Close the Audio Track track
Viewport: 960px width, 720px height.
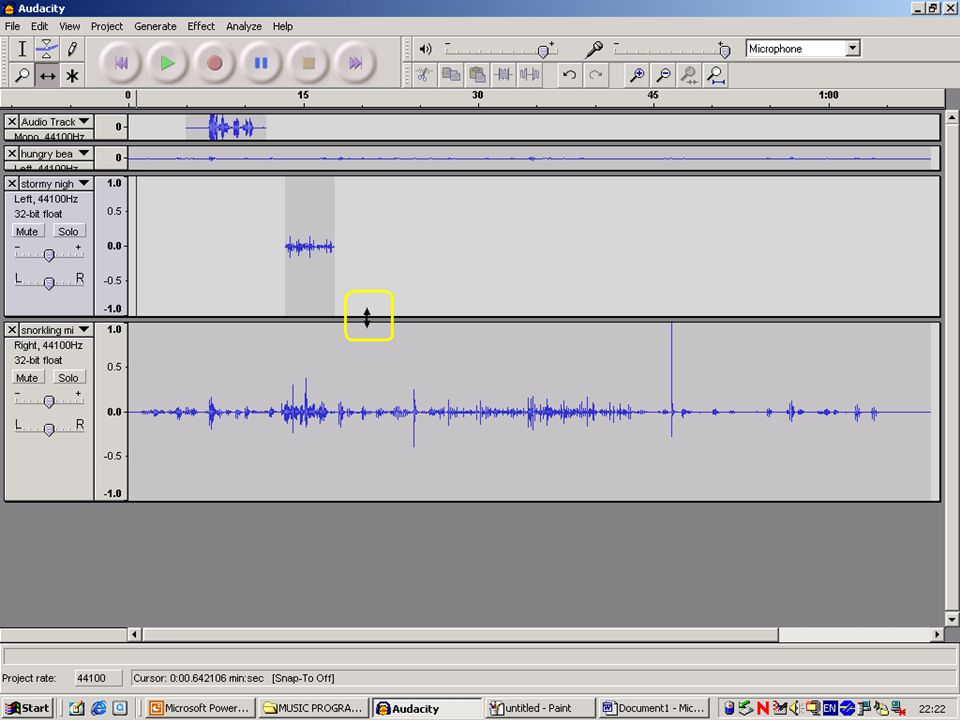click(12, 122)
